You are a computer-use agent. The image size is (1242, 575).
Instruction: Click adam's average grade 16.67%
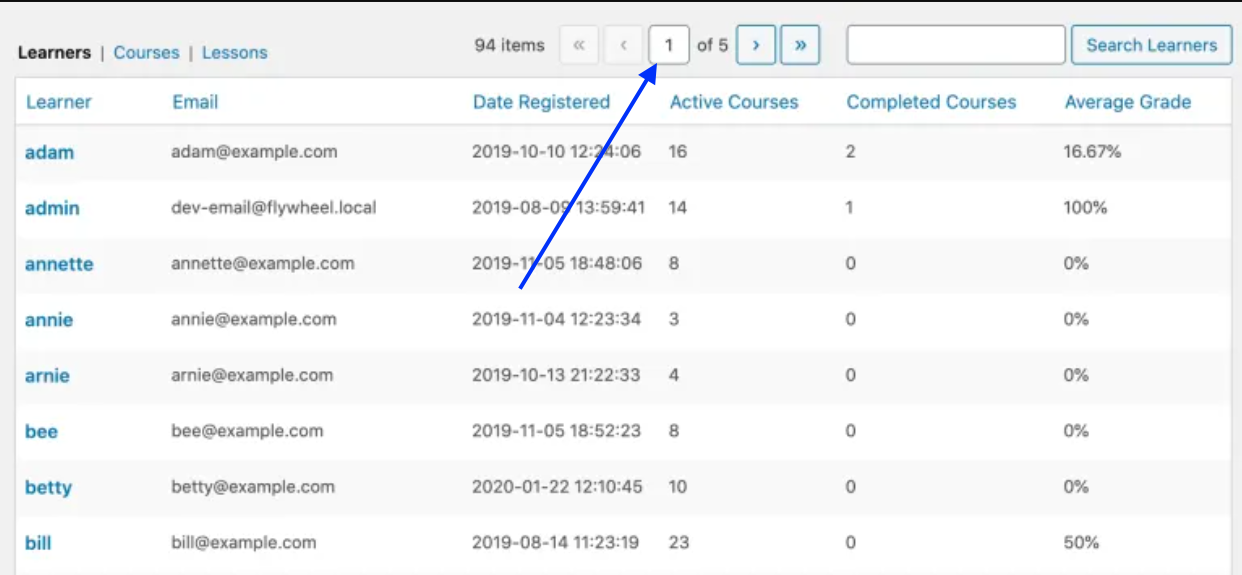pyautogui.click(x=1093, y=152)
